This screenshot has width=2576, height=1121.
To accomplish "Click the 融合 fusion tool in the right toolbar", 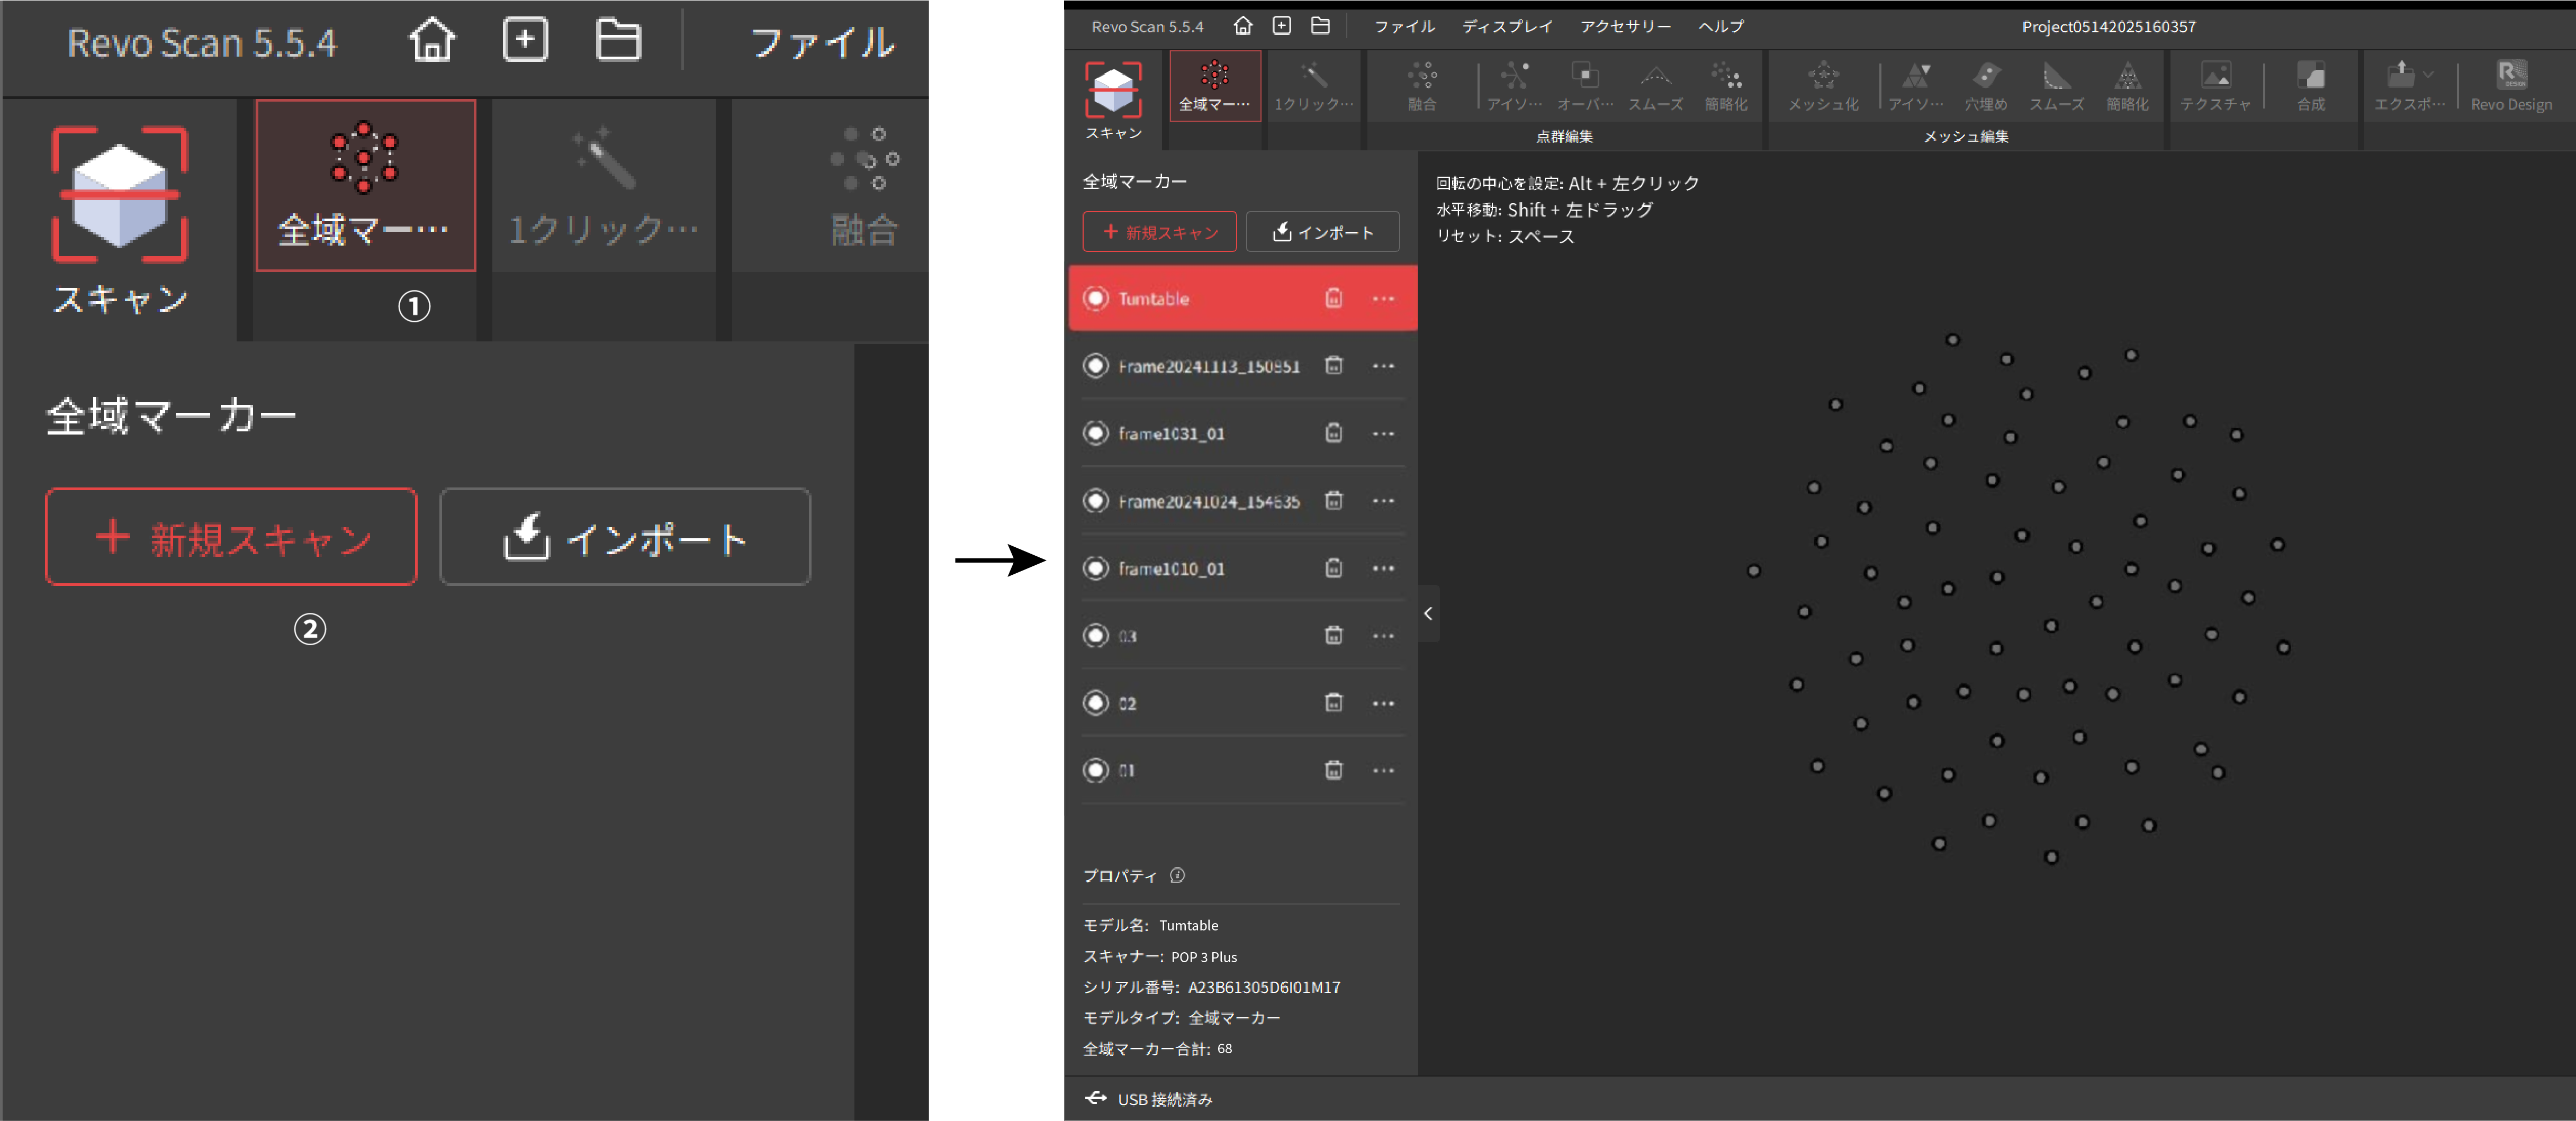I will click(x=1421, y=86).
